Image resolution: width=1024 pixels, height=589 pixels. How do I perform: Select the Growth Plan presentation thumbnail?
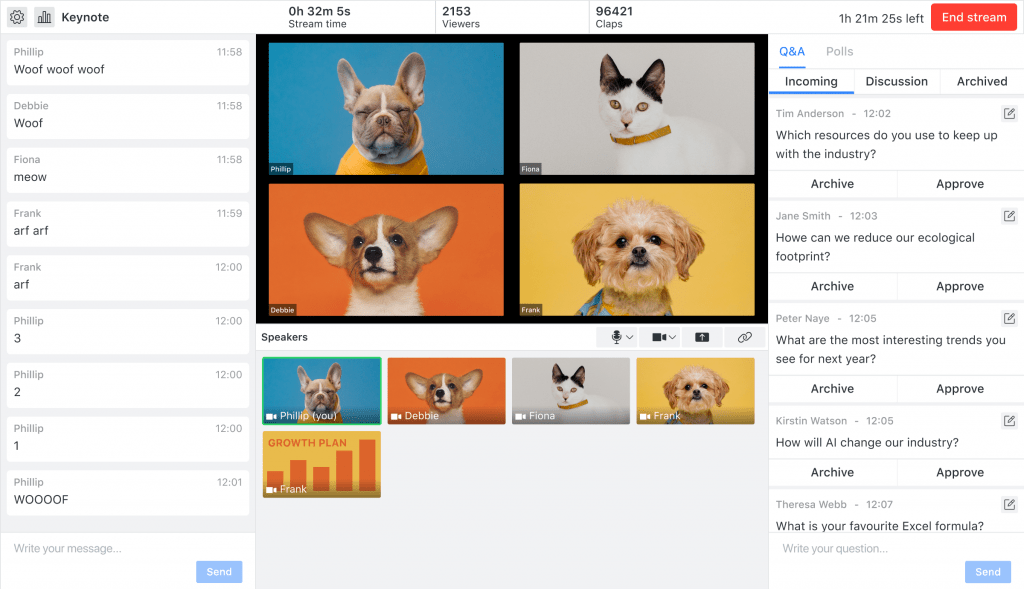321,464
